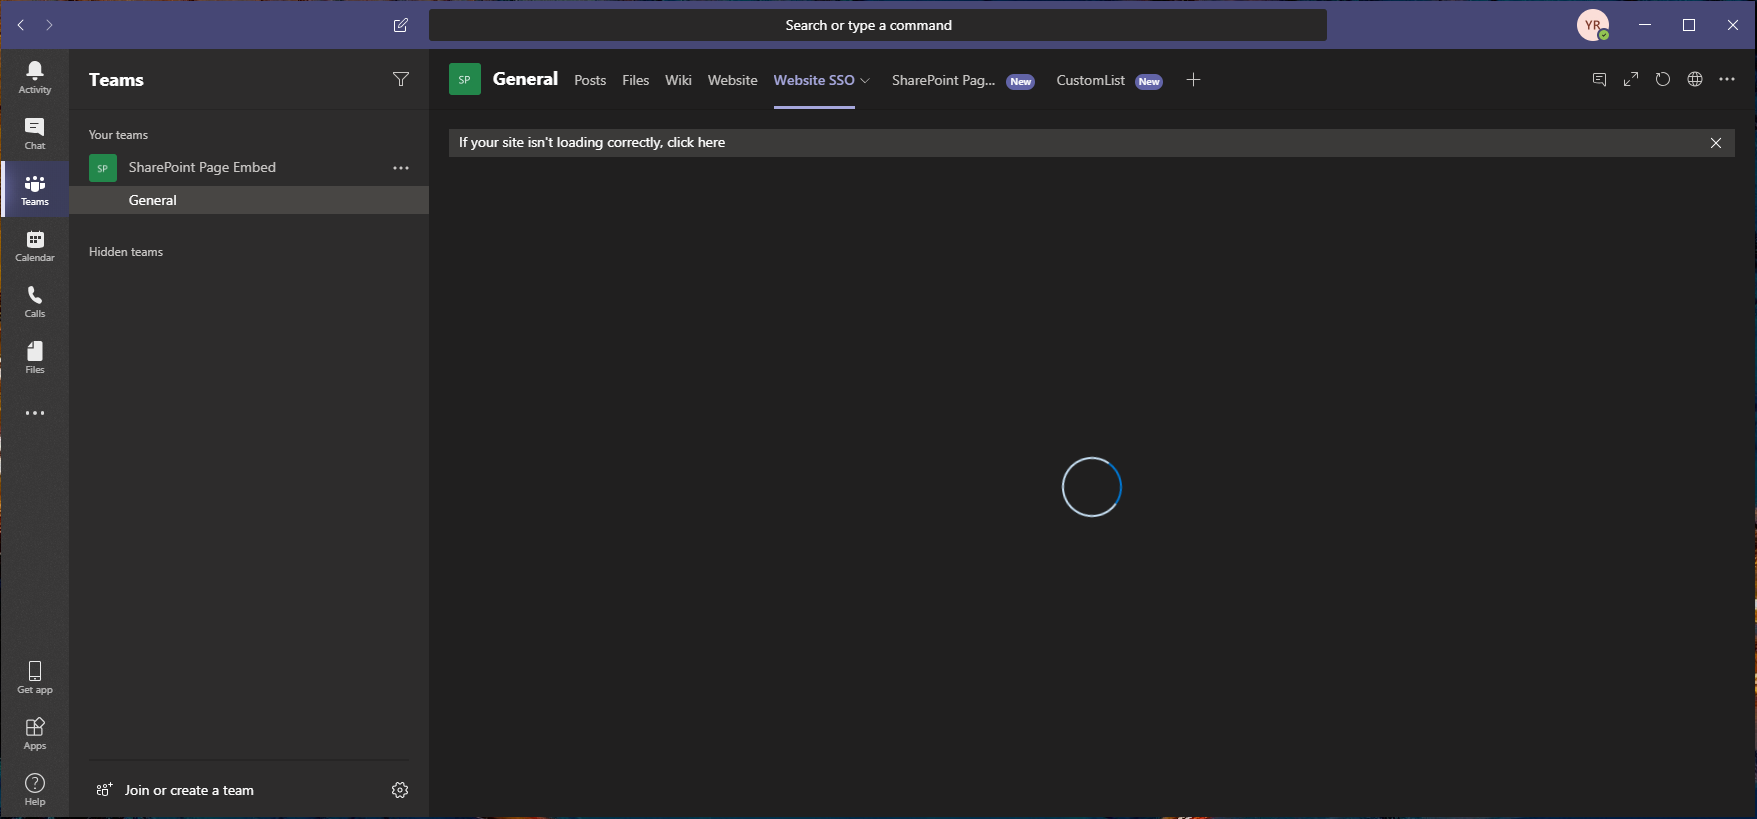Open the website in browser via globe icon
Screen dimensions: 1757x819
[x=1695, y=79]
